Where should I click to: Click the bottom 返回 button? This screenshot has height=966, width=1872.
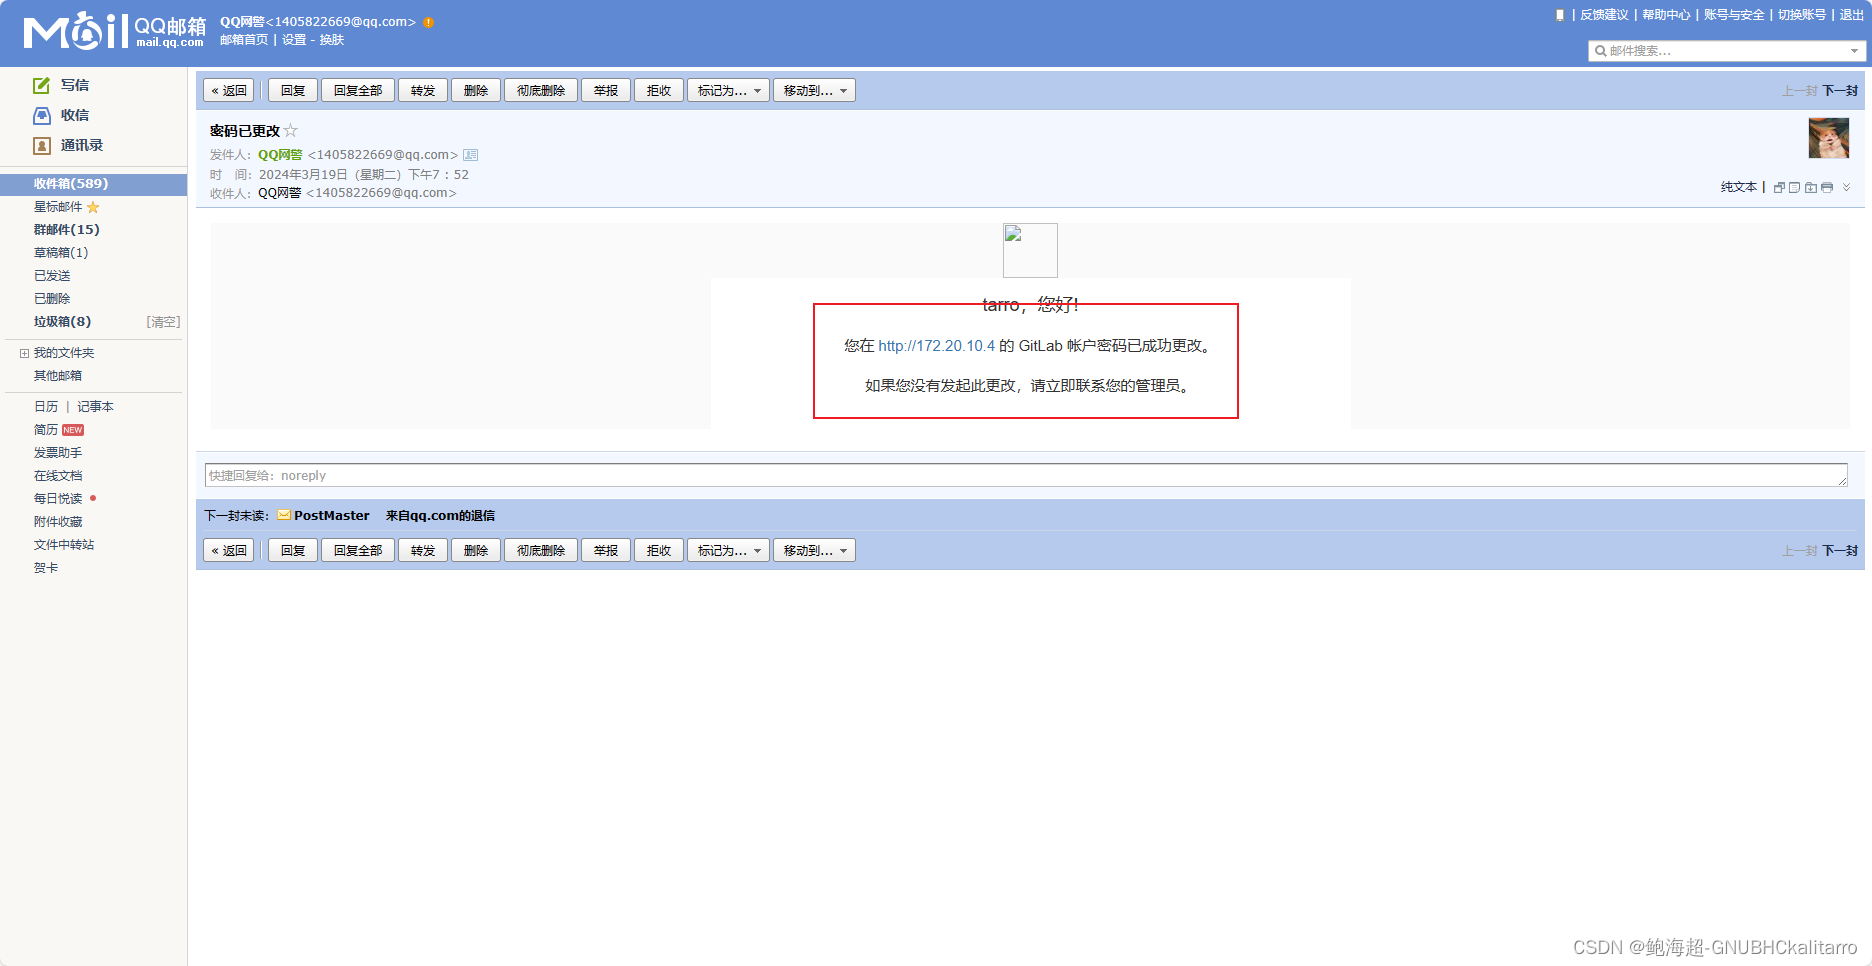pos(229,551)
